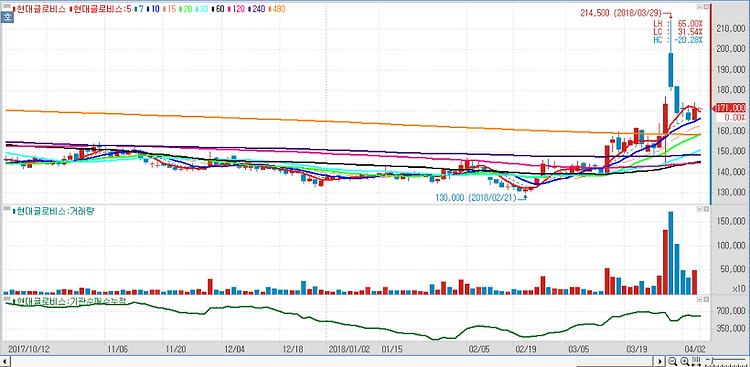Click scrollbar right arrow button
The width and height of the screenshot is (750, 367).
click(660, 361)
